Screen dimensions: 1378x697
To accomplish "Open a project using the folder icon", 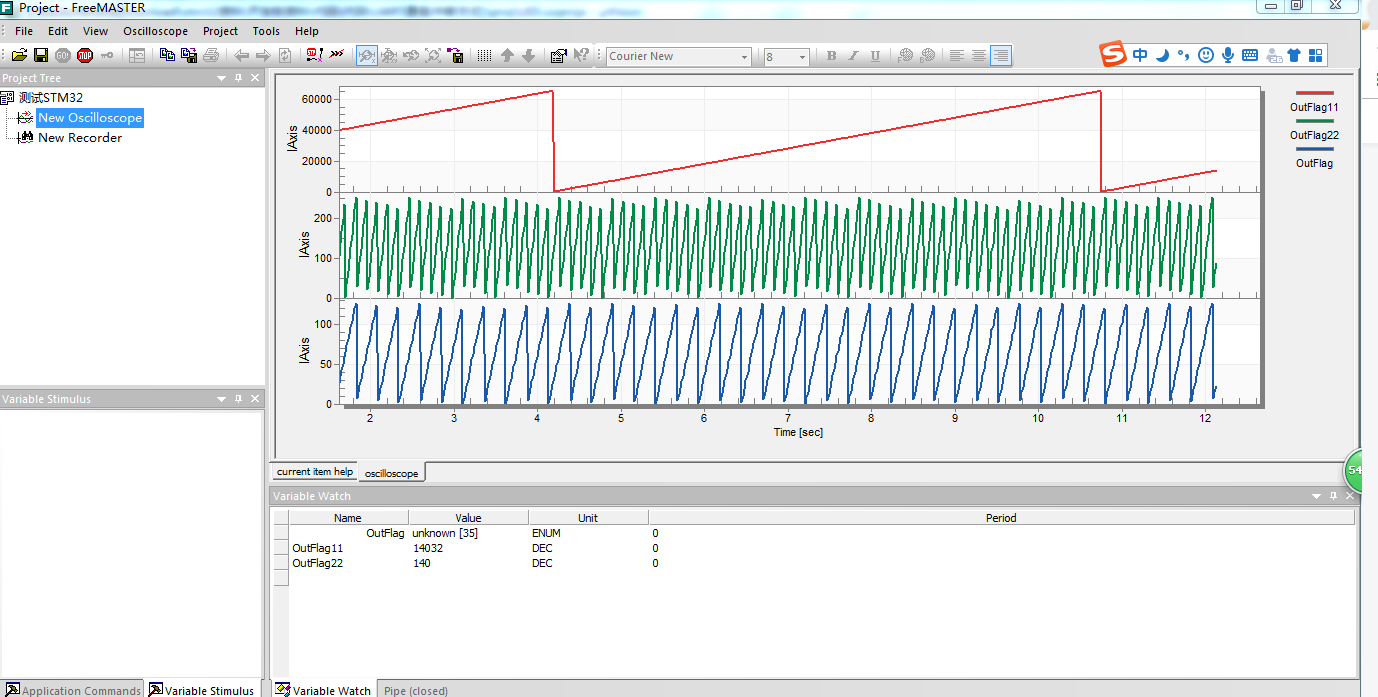I will 19,55.
